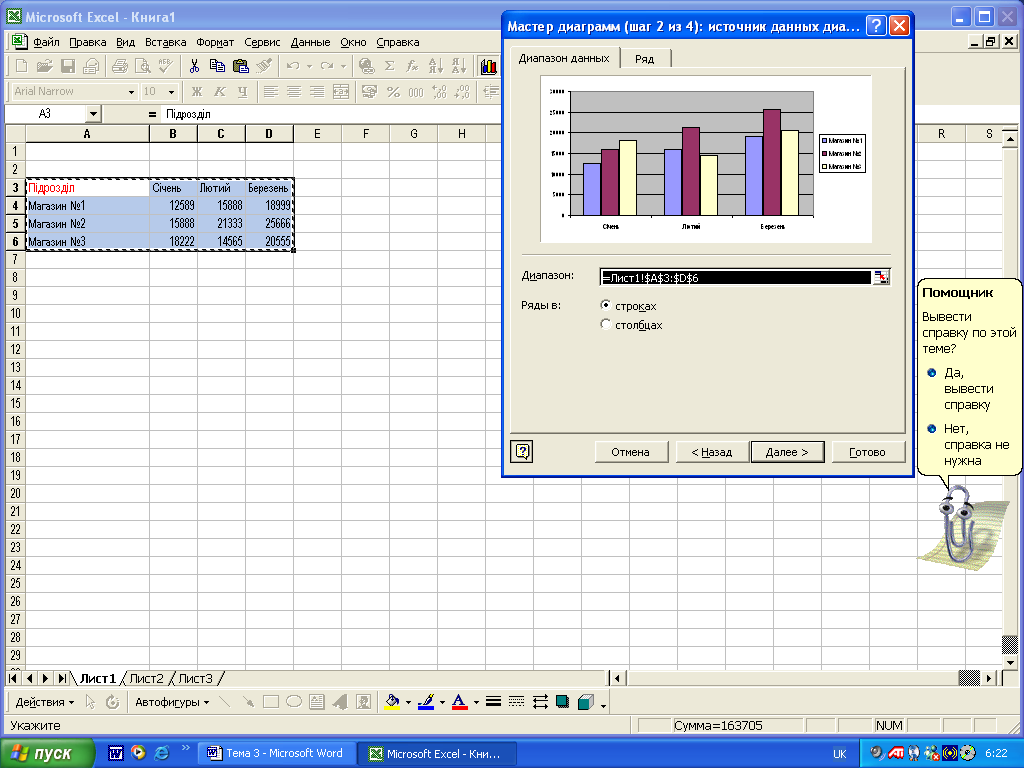Viewport: 1024px width, 768px height.
Task: Click the Готово button
Action: click(868, 452)
